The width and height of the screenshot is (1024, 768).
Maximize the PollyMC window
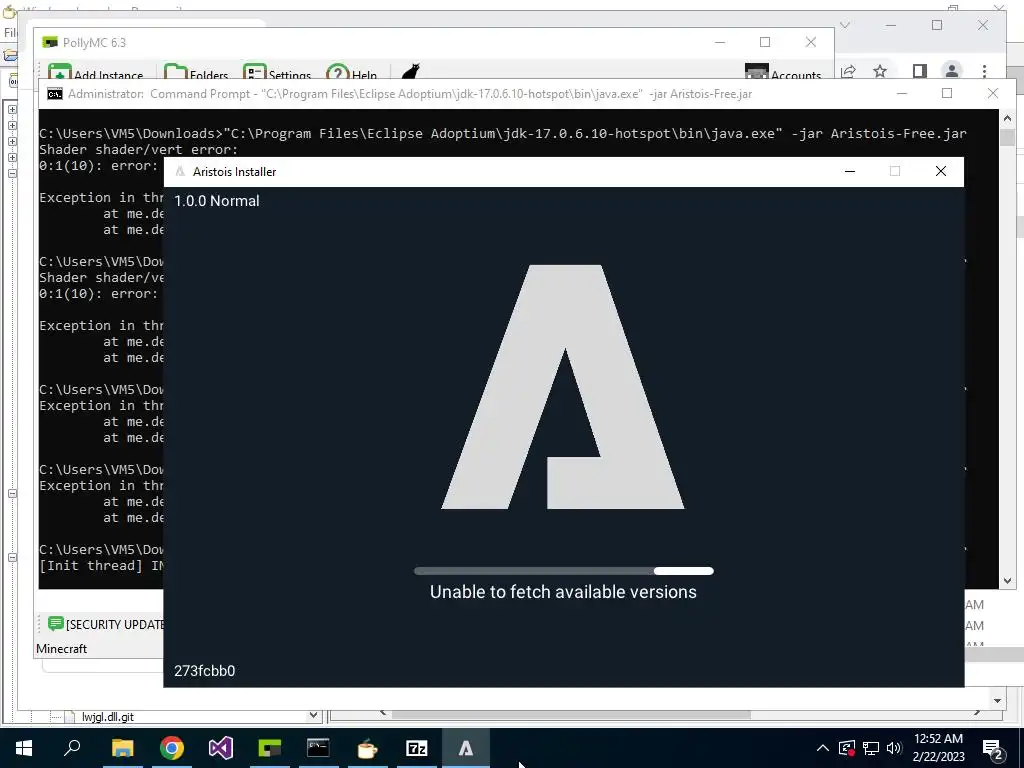click(765, 42)
